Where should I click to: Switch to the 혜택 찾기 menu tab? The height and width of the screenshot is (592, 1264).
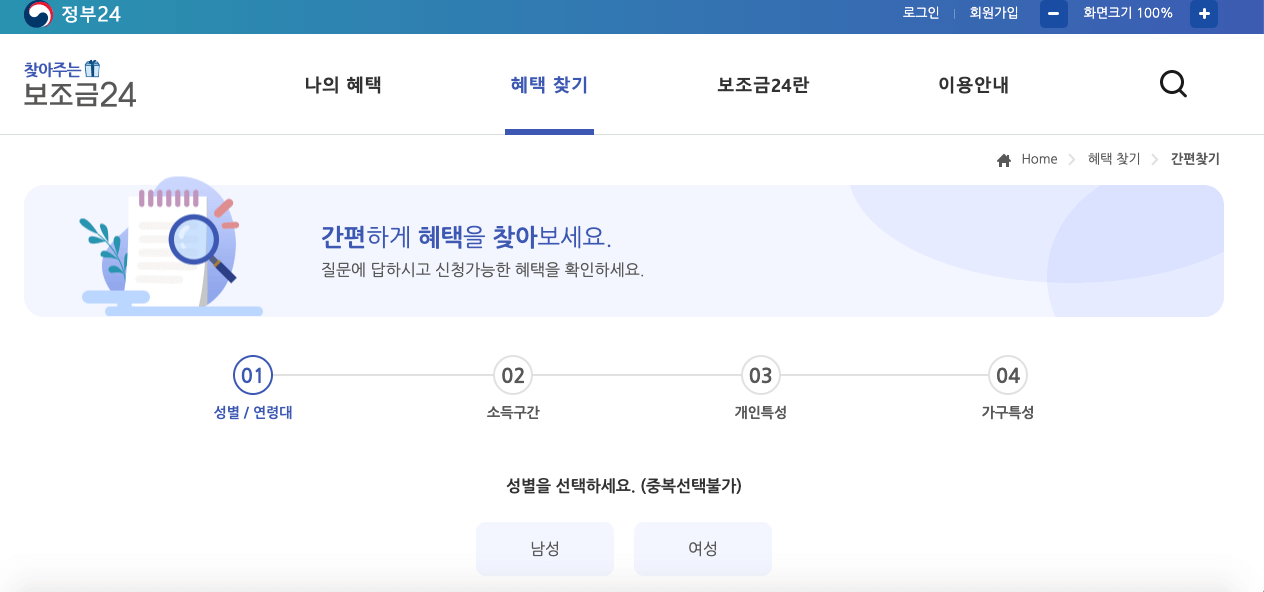coord(548,85)
